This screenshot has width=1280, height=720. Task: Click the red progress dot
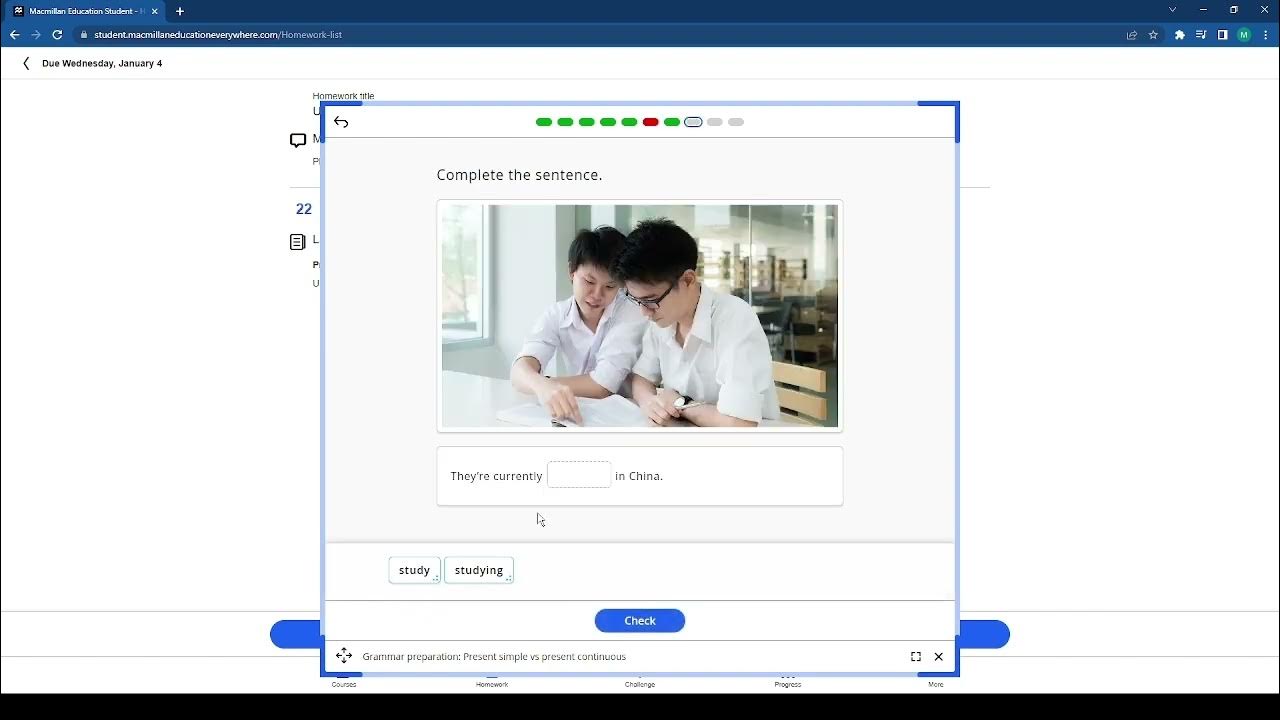pyautogui.click(x=651, y=122)
